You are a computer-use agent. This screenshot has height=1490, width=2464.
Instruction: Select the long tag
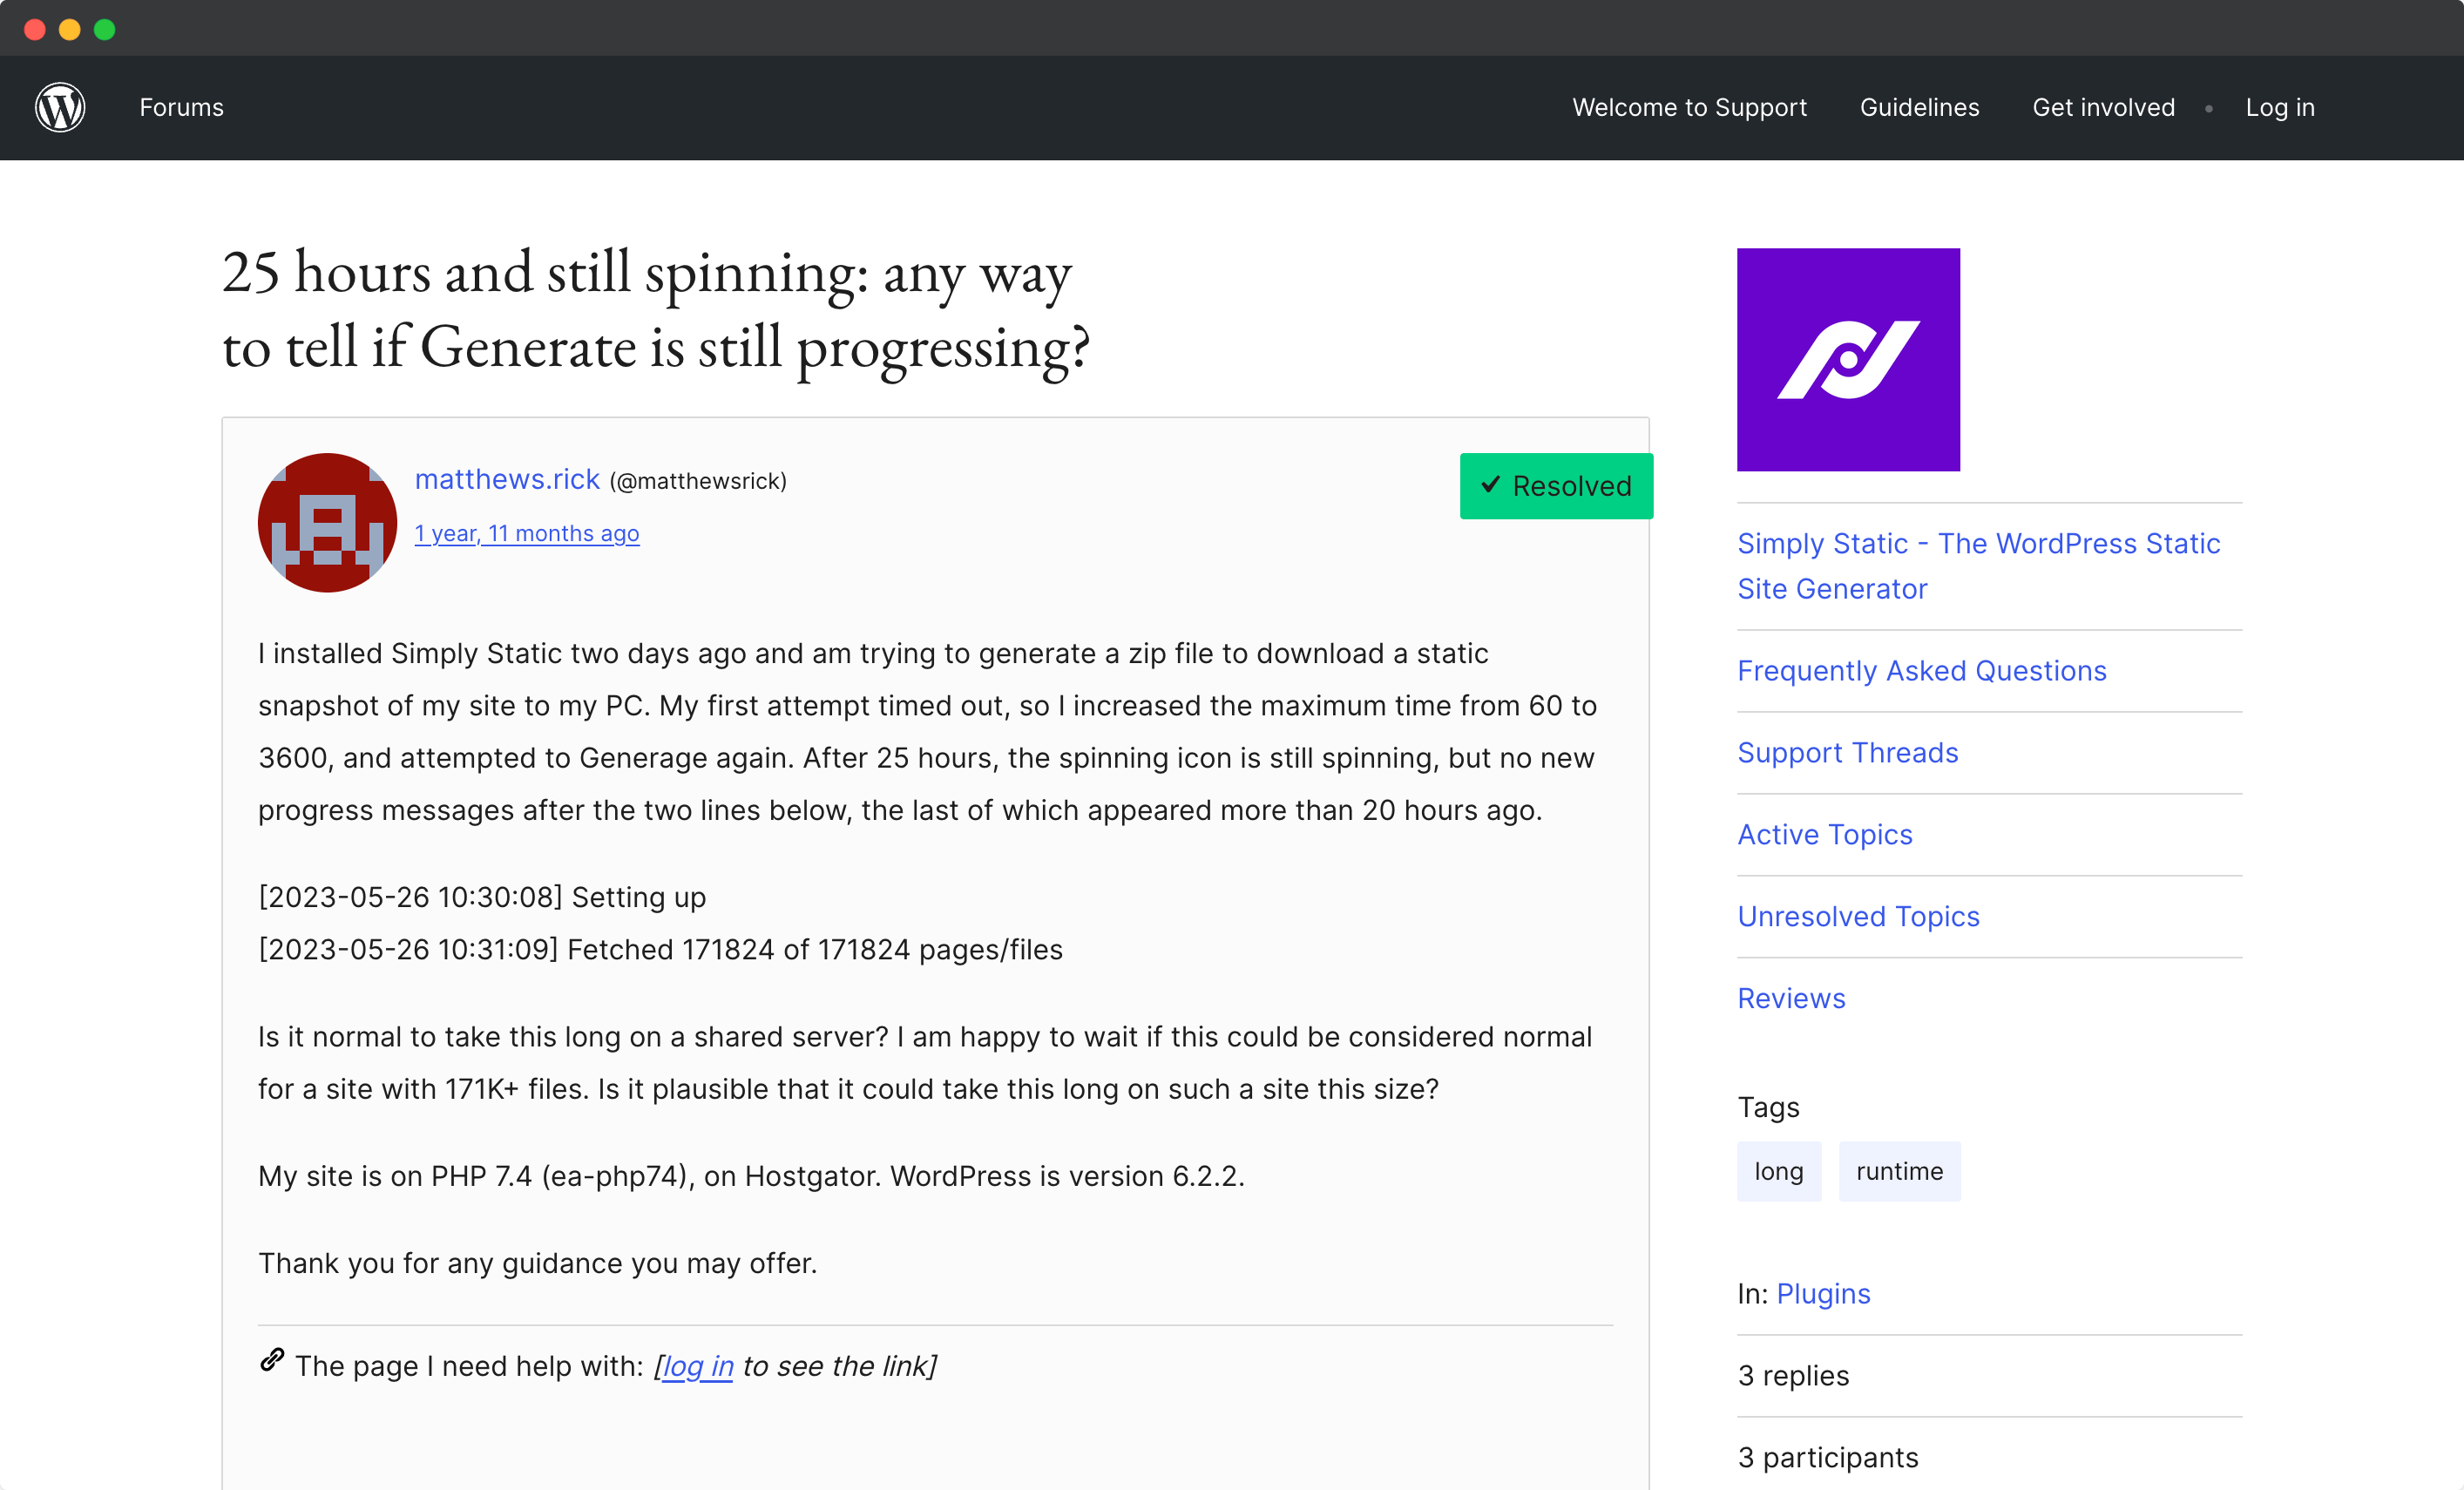tap(1779, 1171)
